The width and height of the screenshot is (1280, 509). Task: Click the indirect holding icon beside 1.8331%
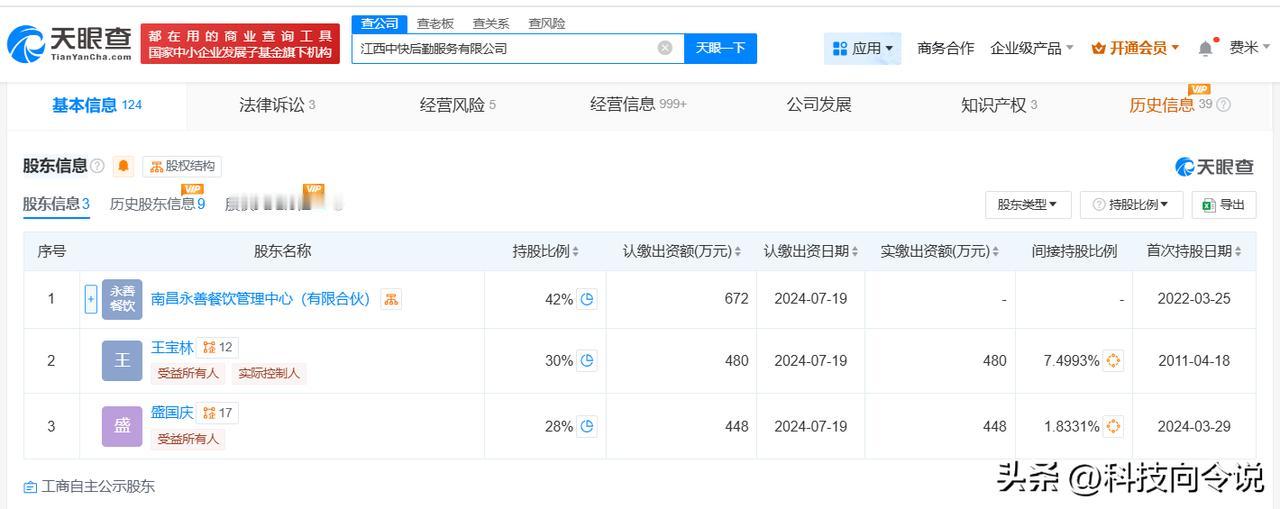[x=1113, y=426]
